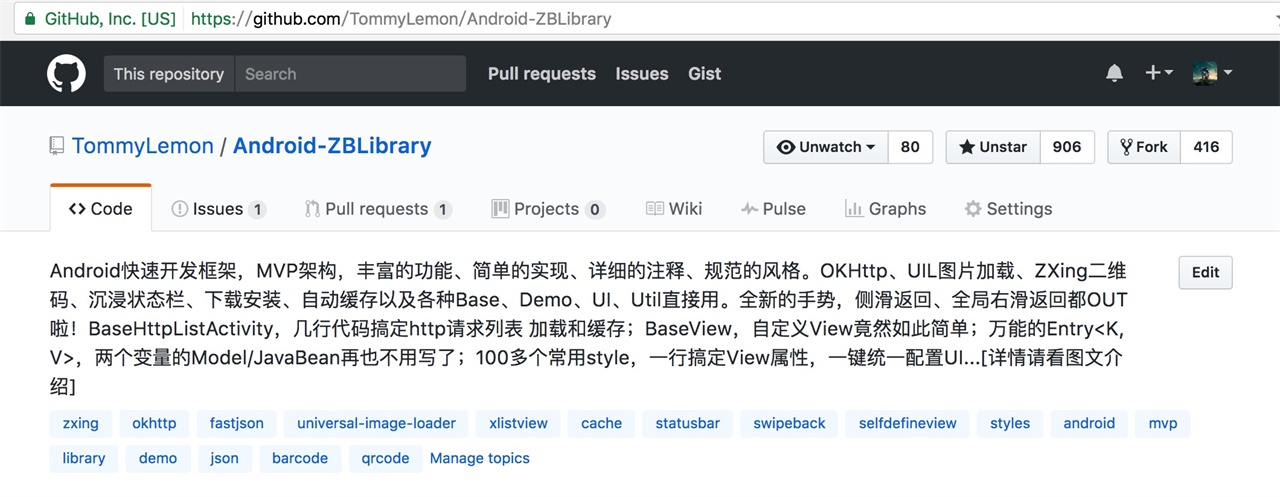The image size is (1280, 497).
Task: Focus the repository search field
Action: (350, 74)
